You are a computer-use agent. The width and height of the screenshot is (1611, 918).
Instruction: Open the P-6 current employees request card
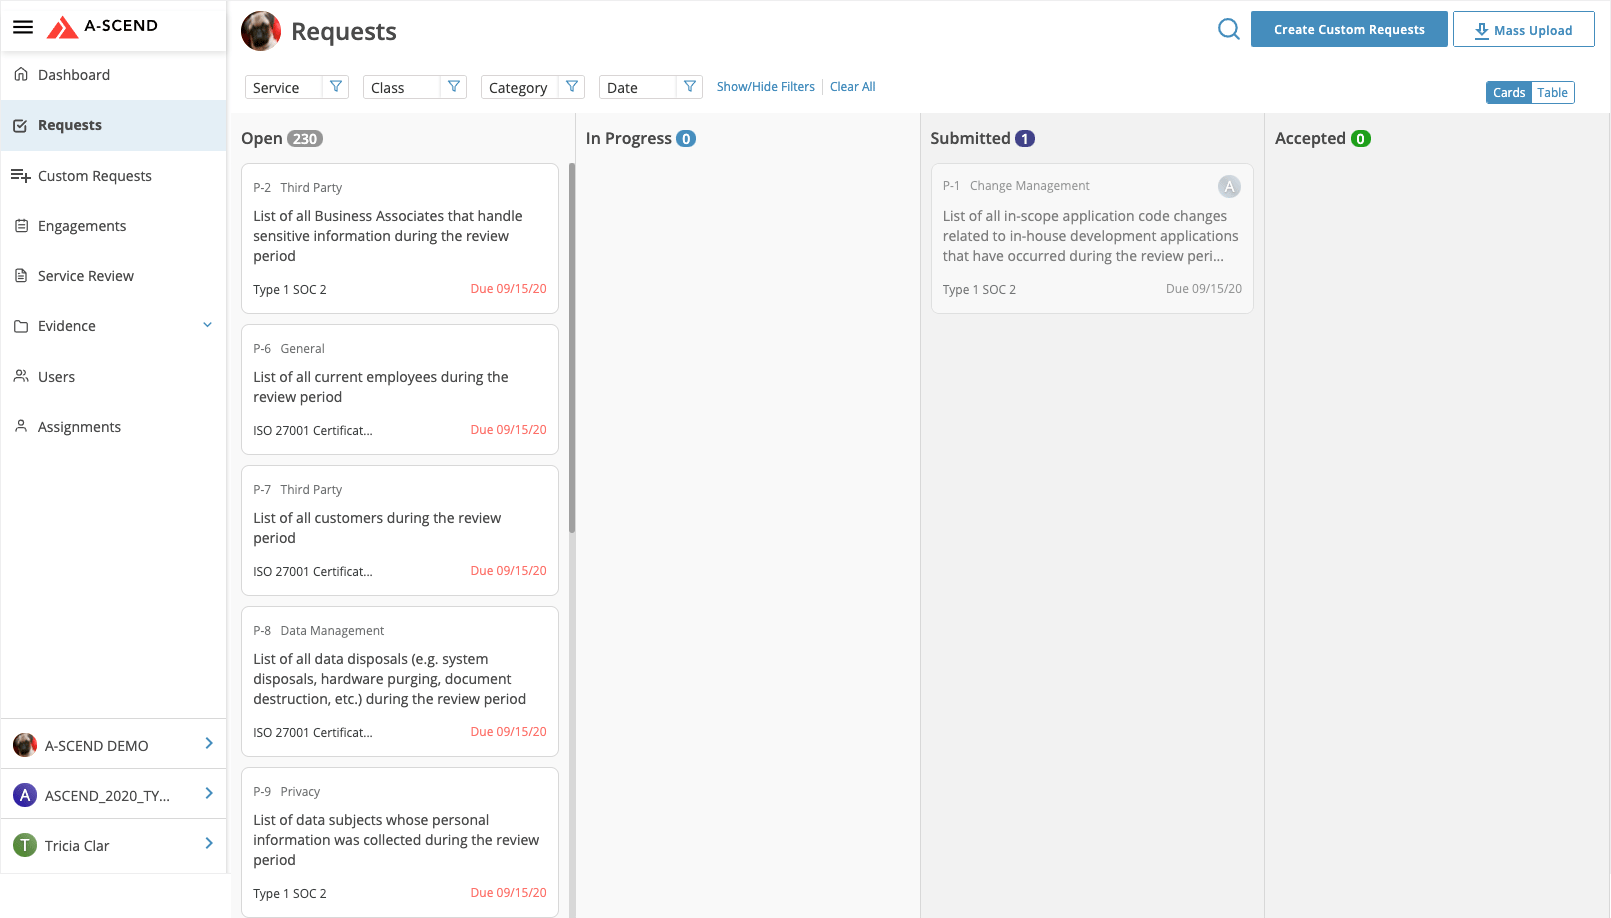pos(399,389)
